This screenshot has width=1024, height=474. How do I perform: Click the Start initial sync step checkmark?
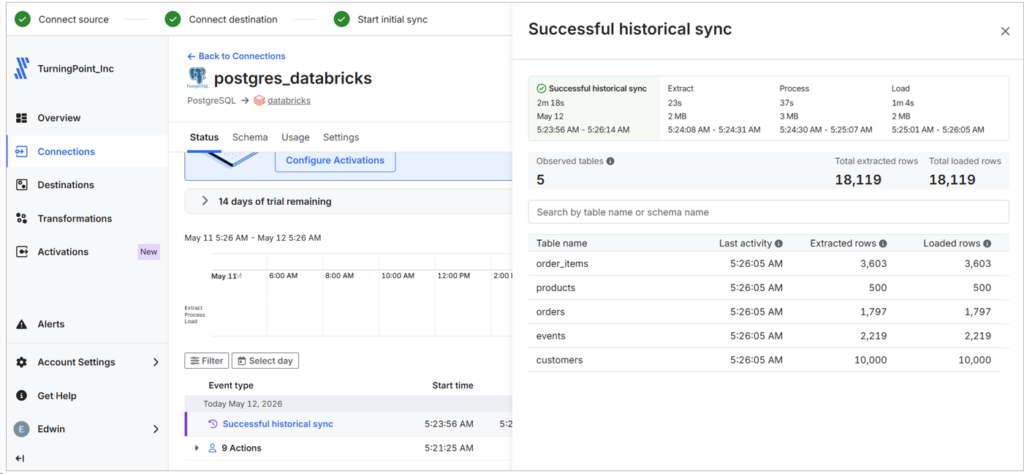click(342, 20)
